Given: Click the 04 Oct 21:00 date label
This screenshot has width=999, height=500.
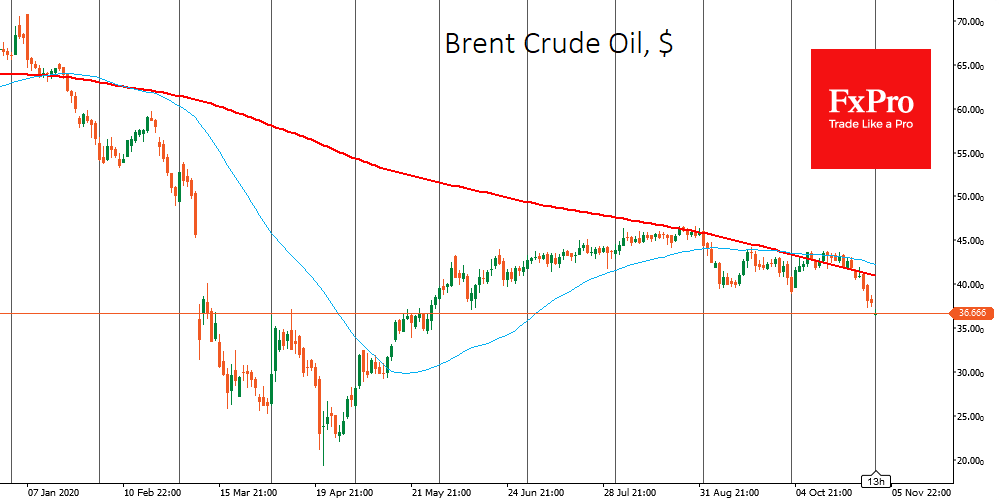Looking at the screenshot, I should tap(823, 493).
